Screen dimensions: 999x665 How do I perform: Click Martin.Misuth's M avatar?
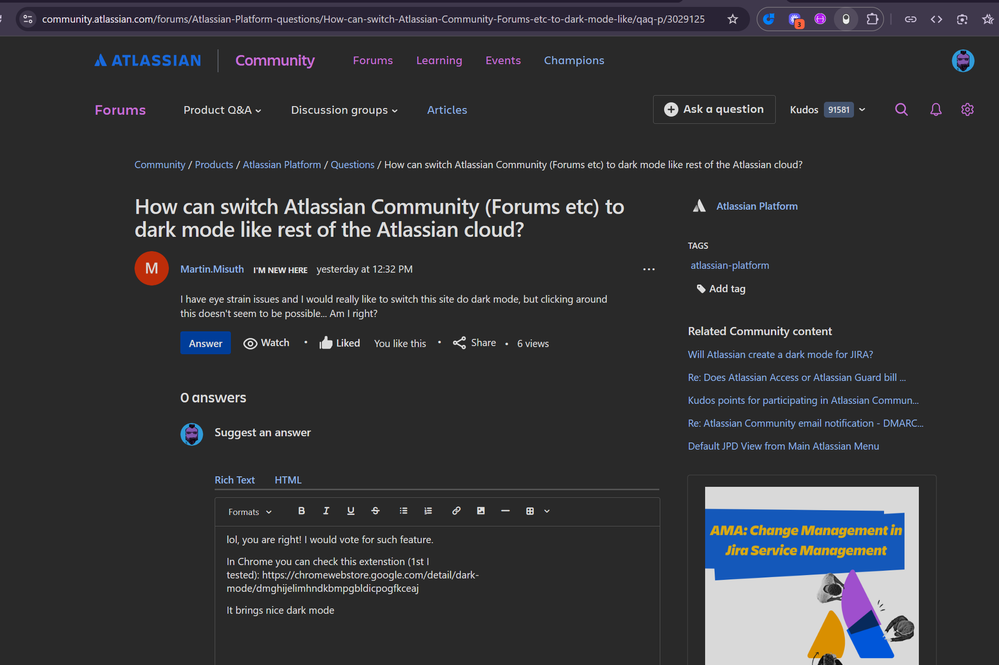pos(152,268)
